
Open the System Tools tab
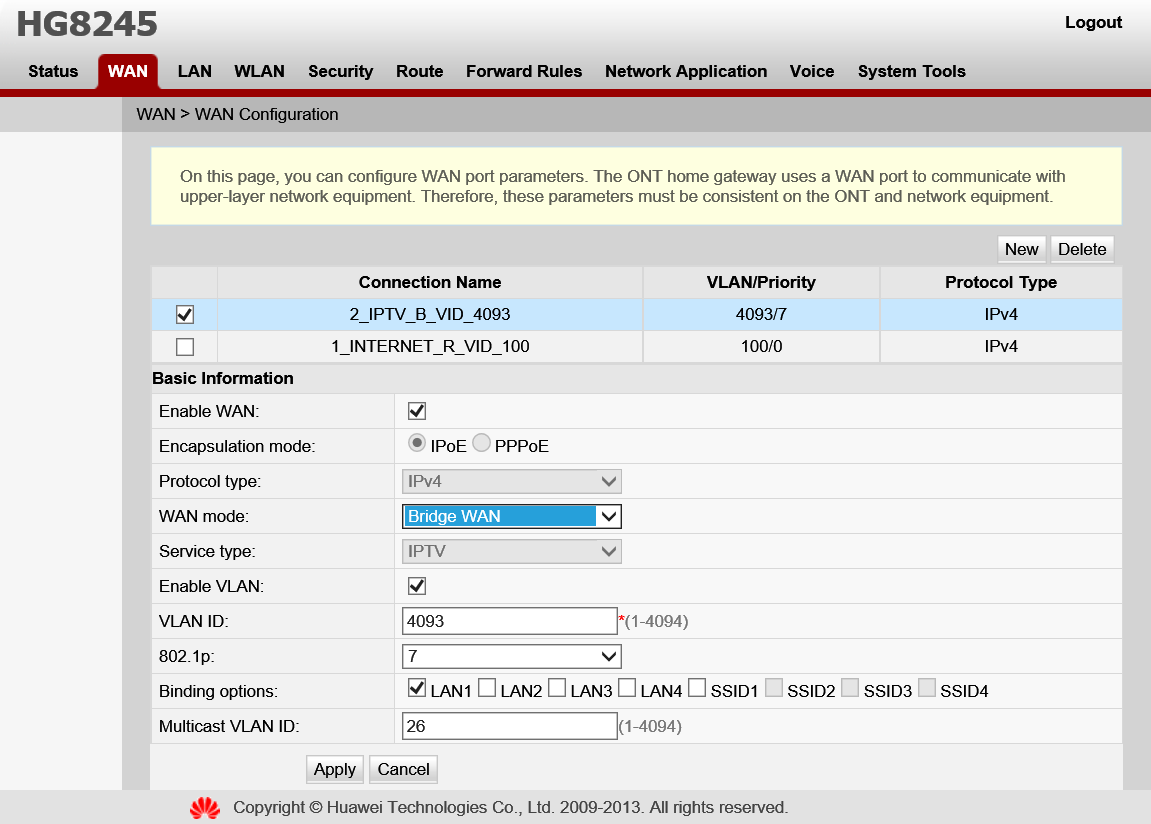point(911,71)
